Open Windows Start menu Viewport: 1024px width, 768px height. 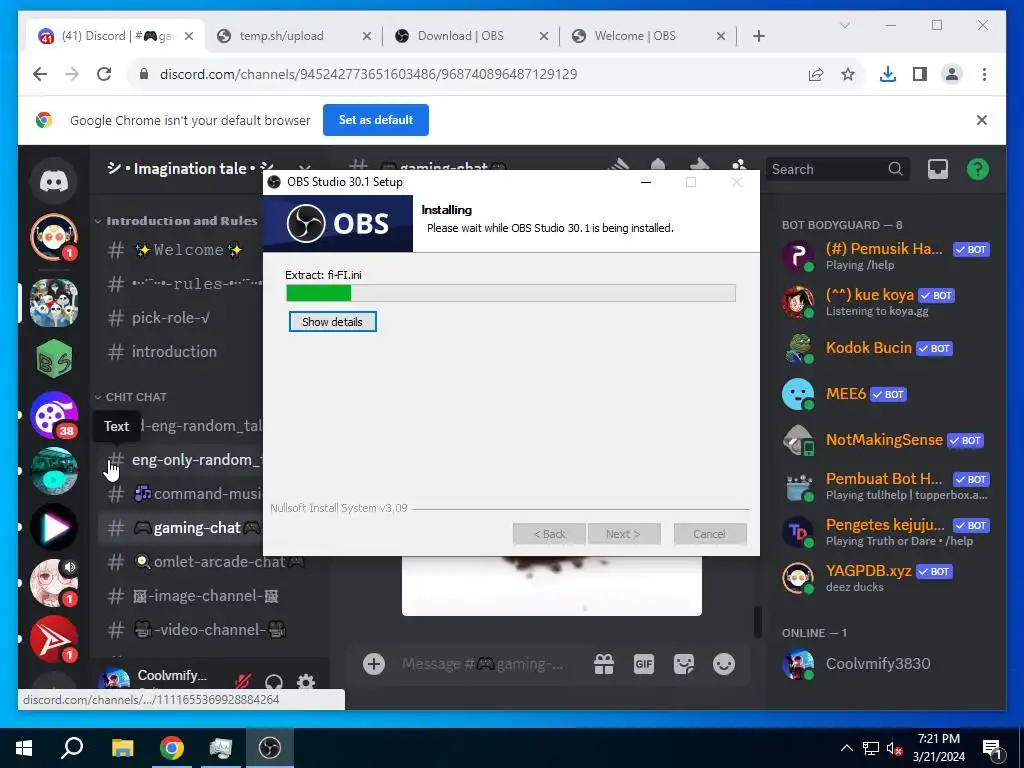pos(24,748)
